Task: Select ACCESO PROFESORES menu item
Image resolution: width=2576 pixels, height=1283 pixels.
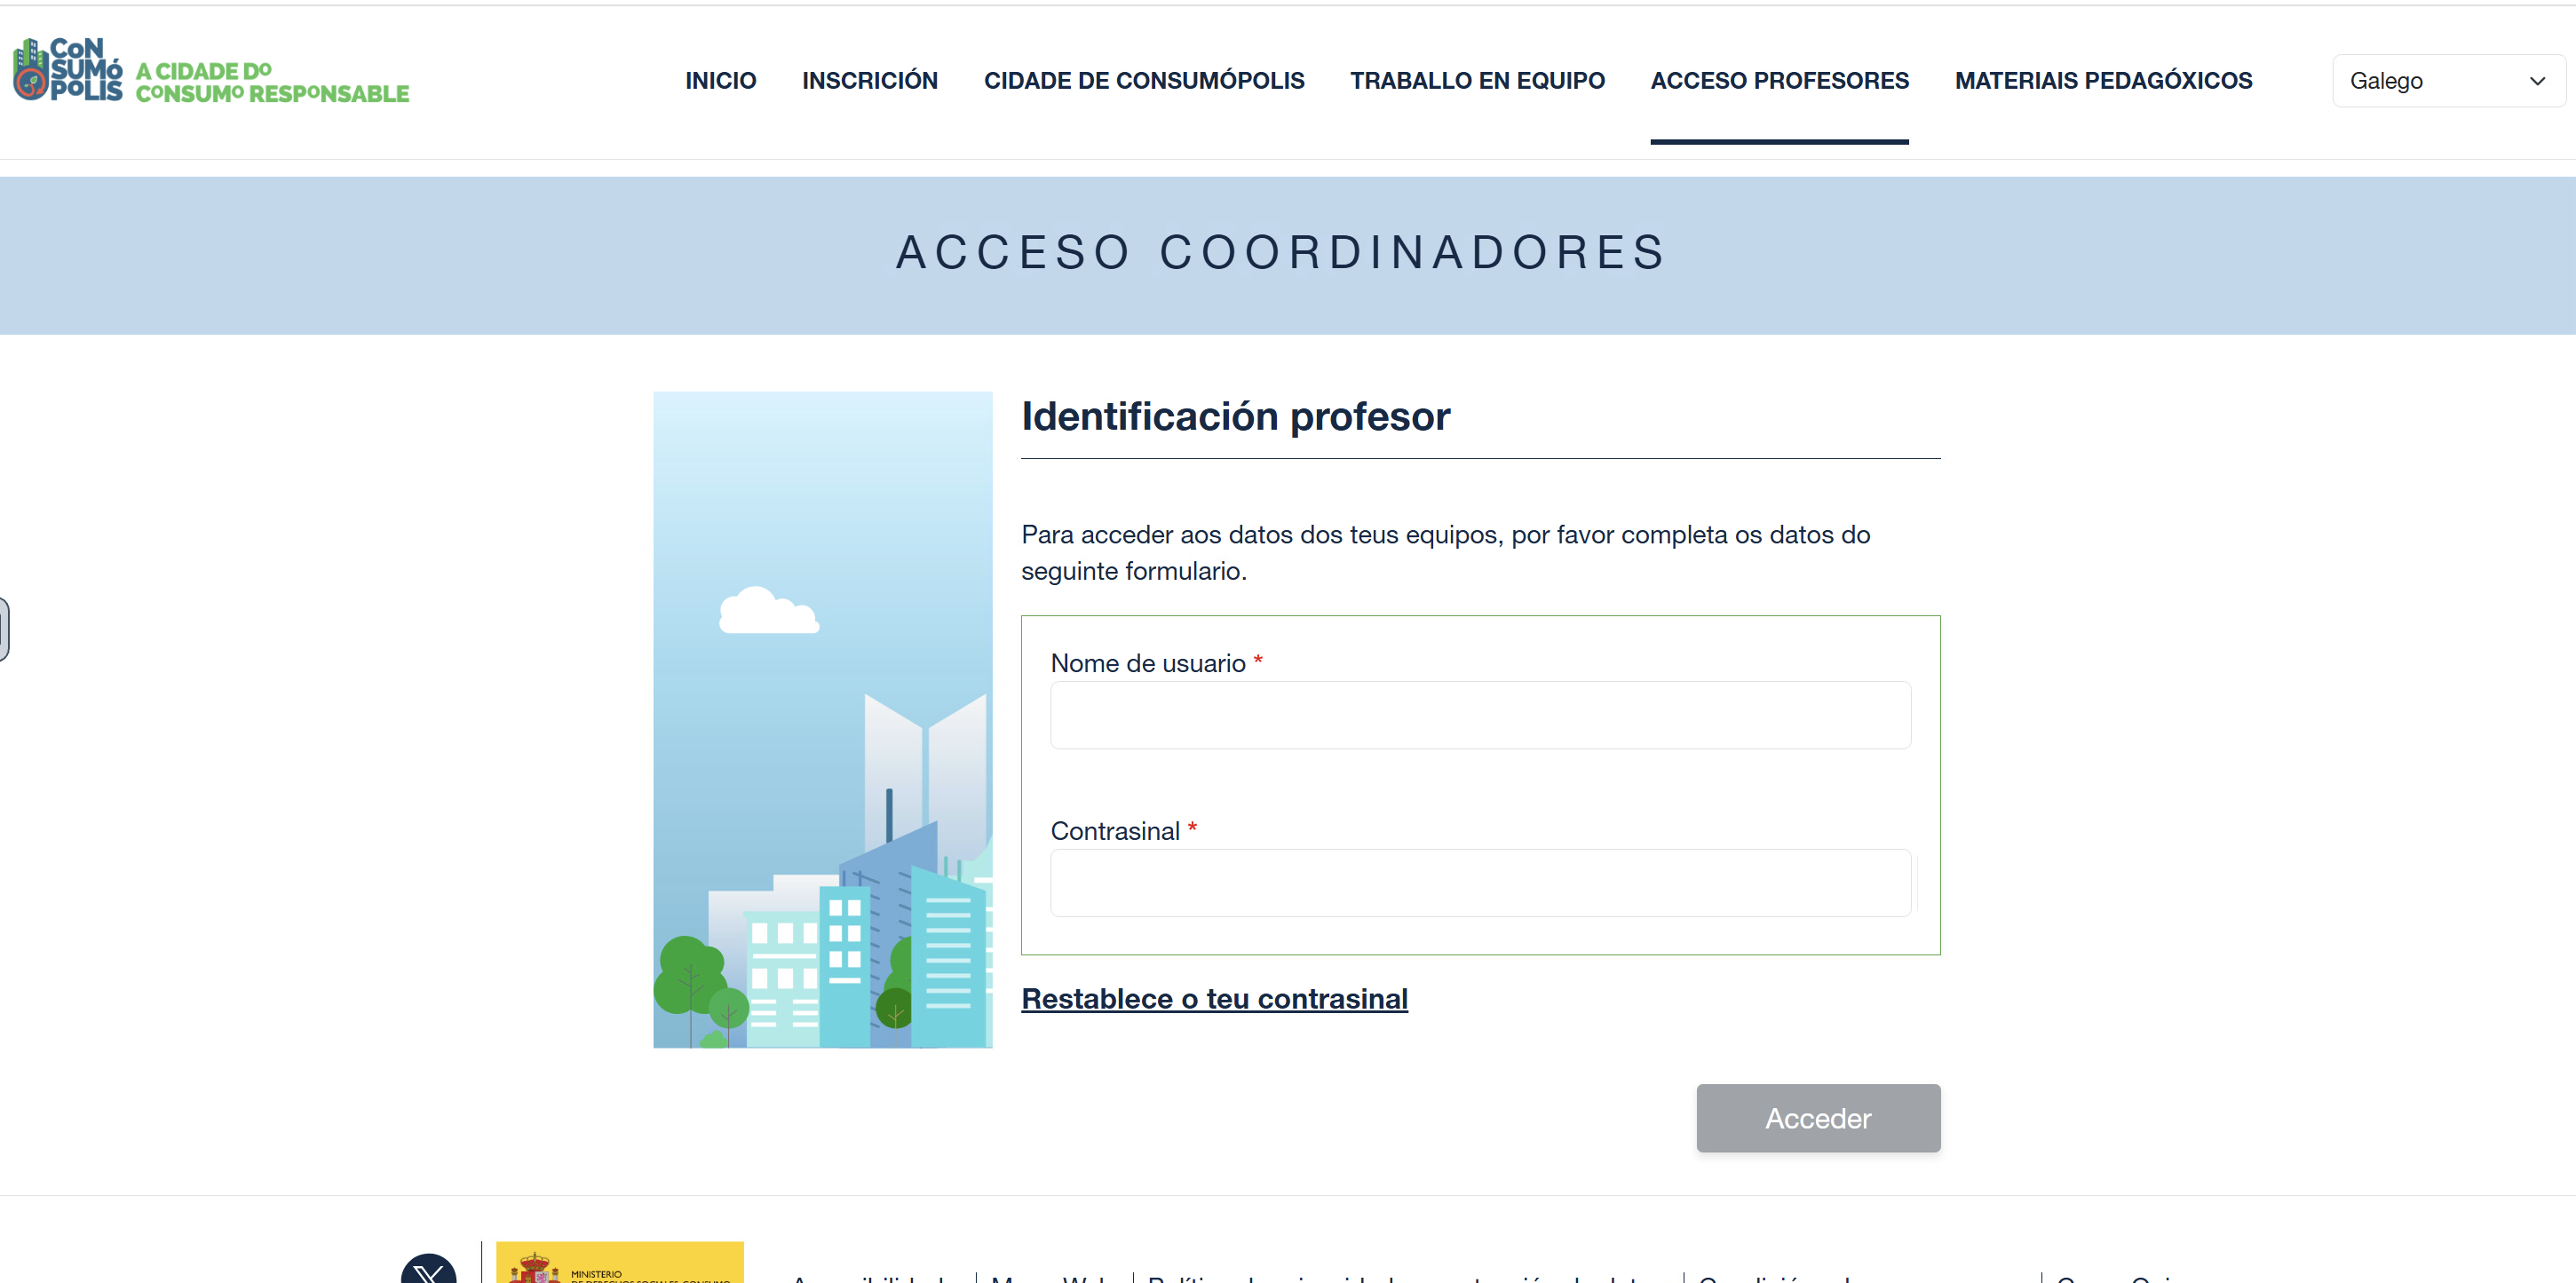Action: pyautogui.click(x=1779, y=81)
